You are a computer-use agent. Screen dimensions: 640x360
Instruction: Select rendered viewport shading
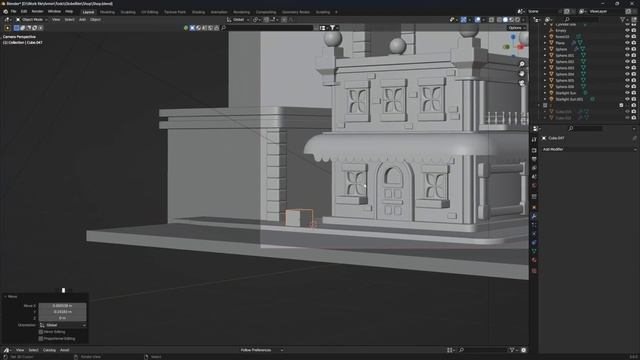tap(518, 20)
